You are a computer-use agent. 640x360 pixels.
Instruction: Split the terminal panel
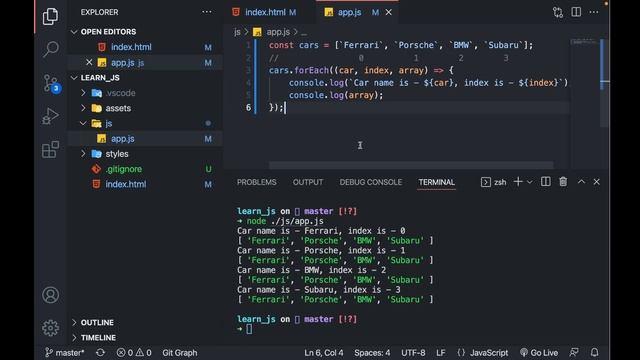point(545,182)
